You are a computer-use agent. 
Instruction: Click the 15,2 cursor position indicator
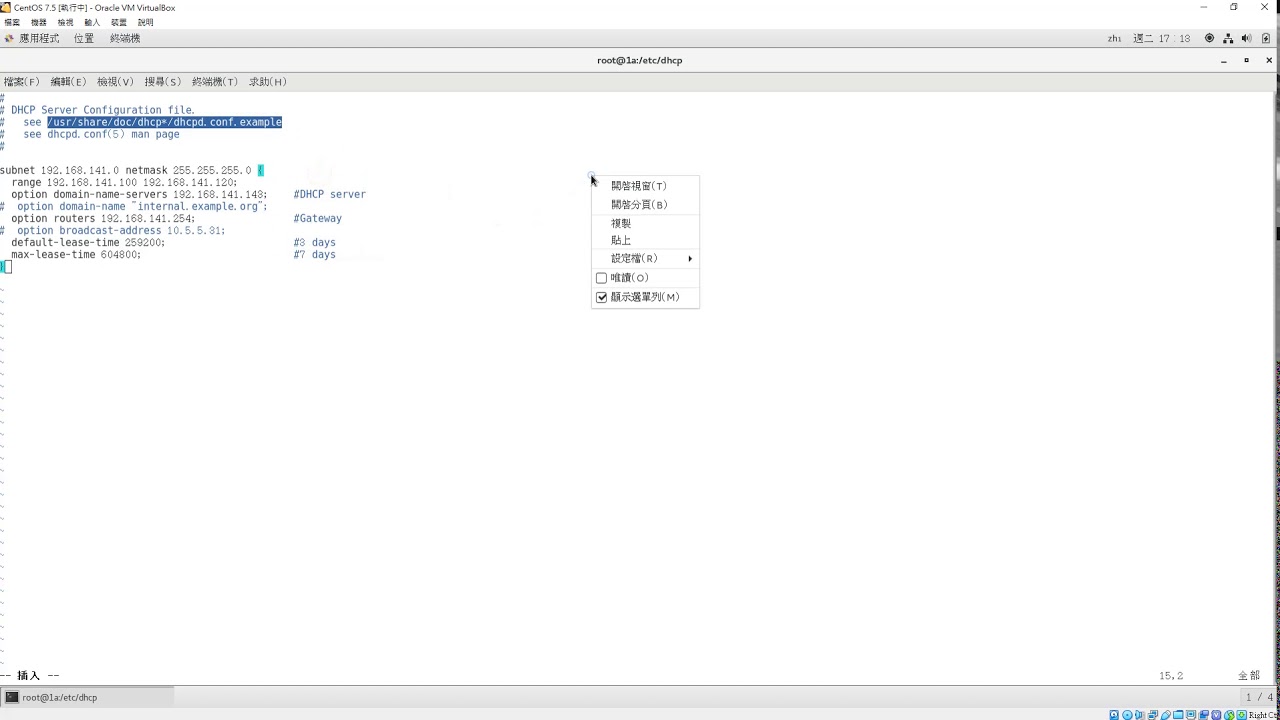coord(1171,676)
